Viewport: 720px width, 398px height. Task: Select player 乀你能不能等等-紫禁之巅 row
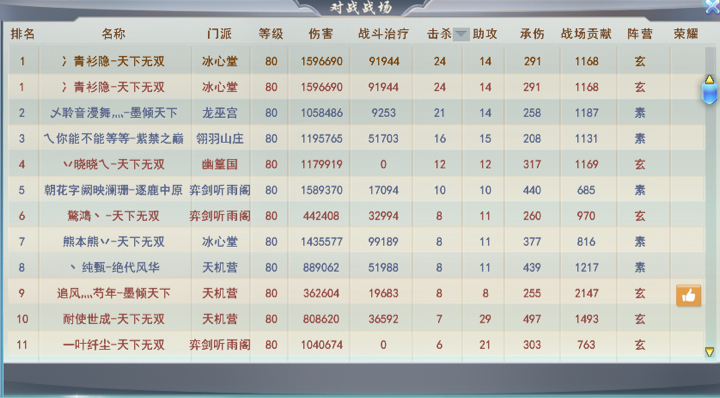tap(356, 138)
